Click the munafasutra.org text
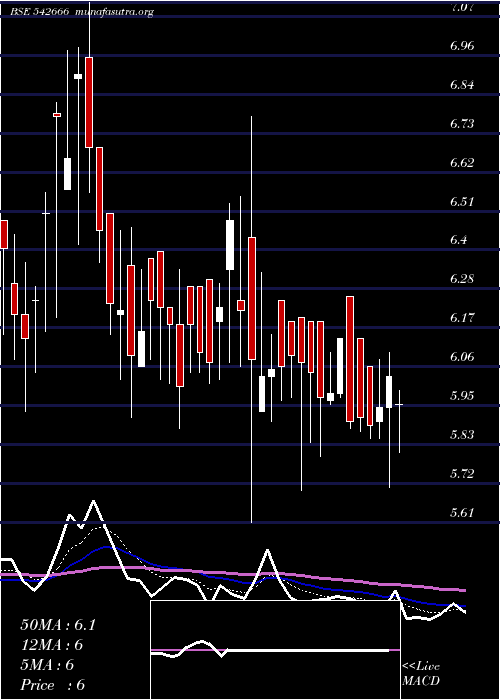The image size is (500, 700). coord(115,12)
